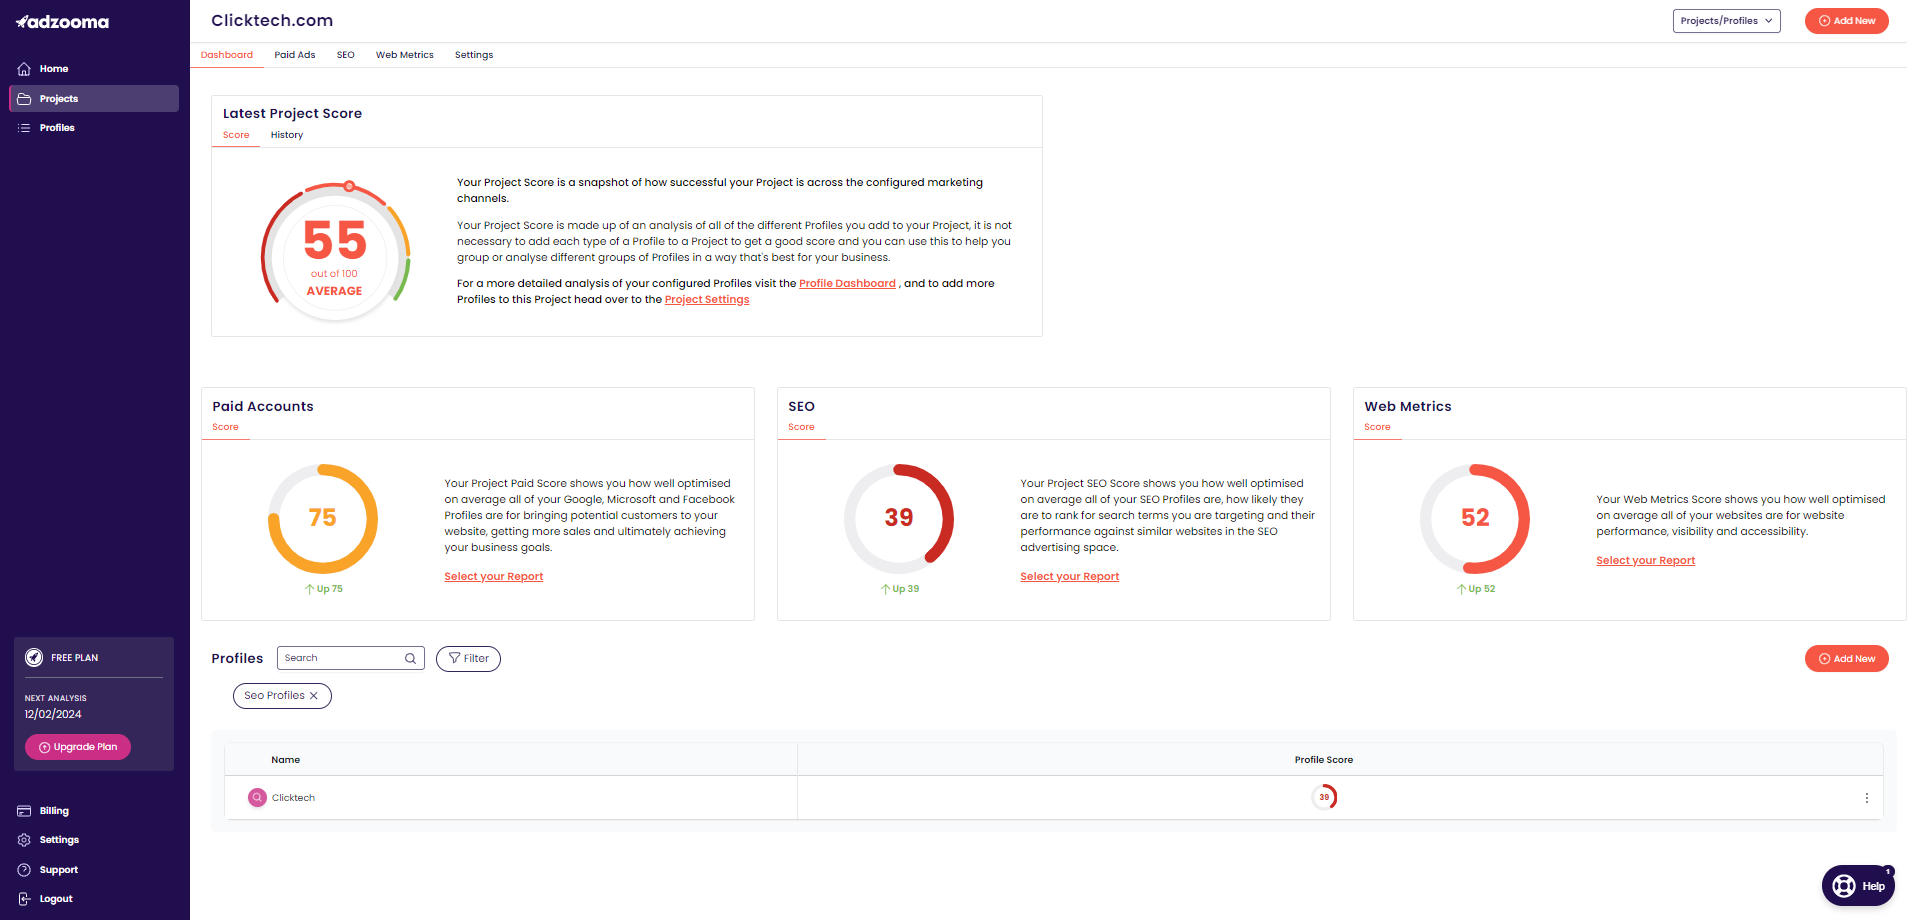Open Profiles in the sidebar

tap(94, 128)
